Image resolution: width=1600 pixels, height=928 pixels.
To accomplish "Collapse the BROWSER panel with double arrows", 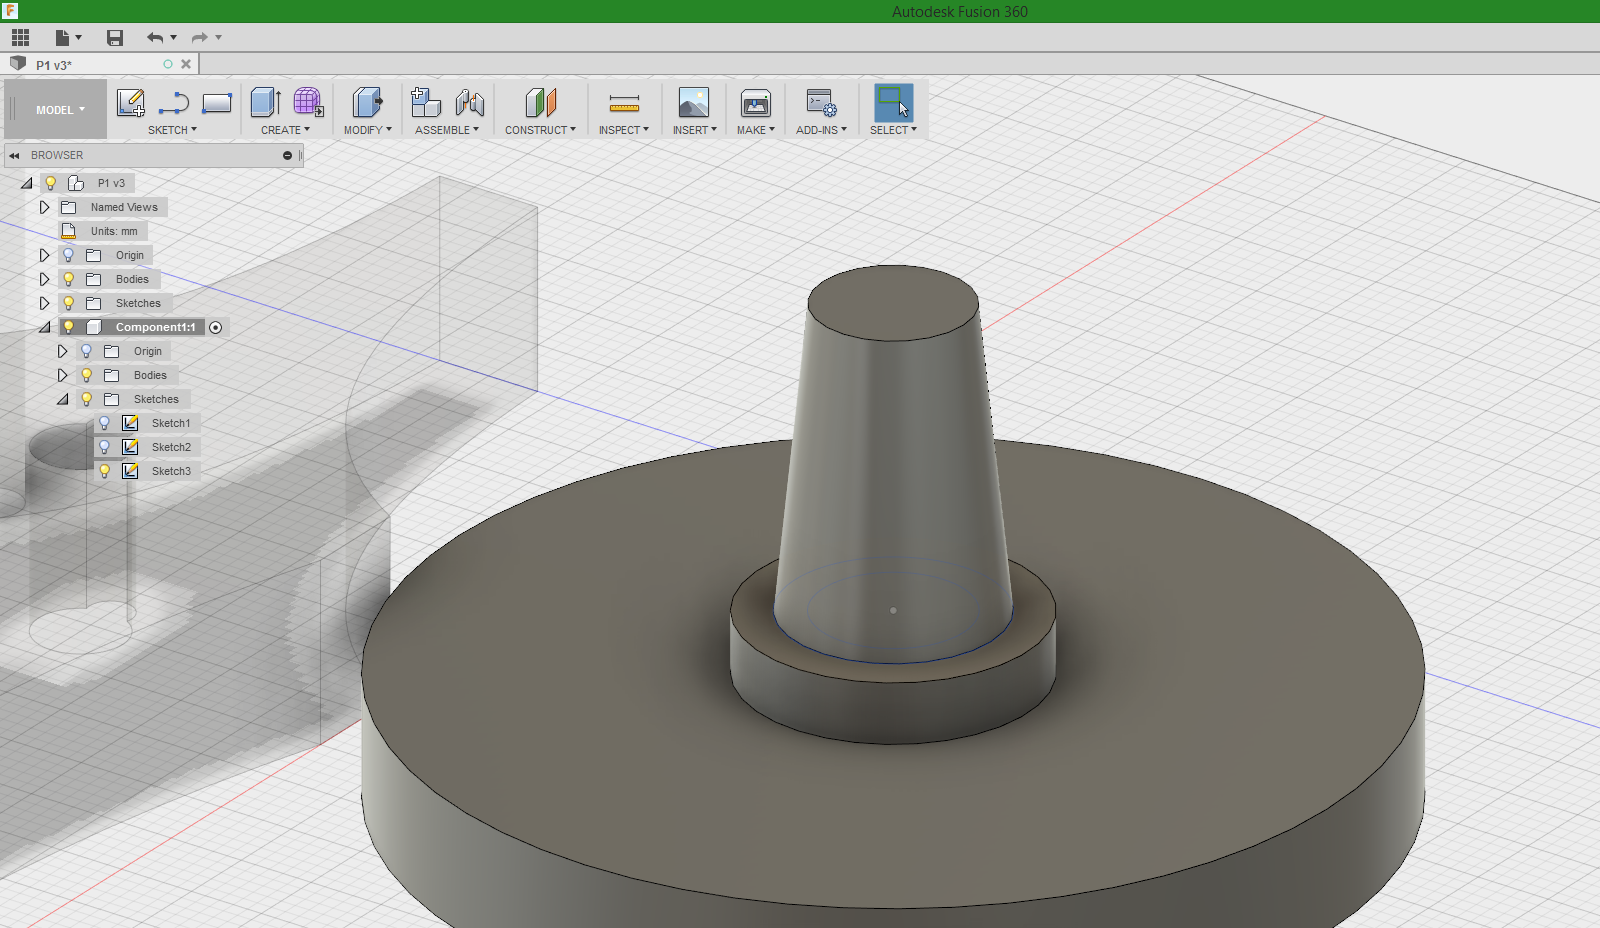I will 14,156.
